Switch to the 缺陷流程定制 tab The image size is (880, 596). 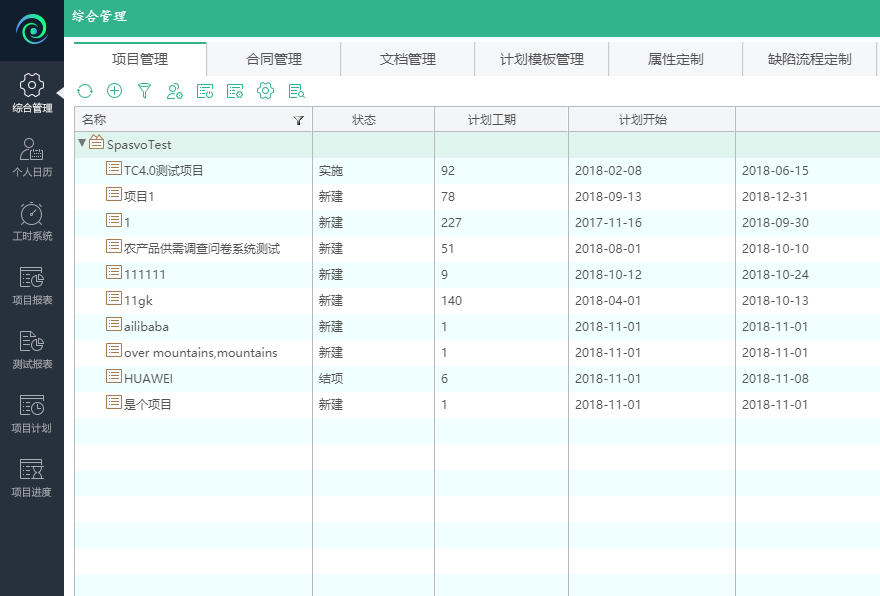coord(809,59)
